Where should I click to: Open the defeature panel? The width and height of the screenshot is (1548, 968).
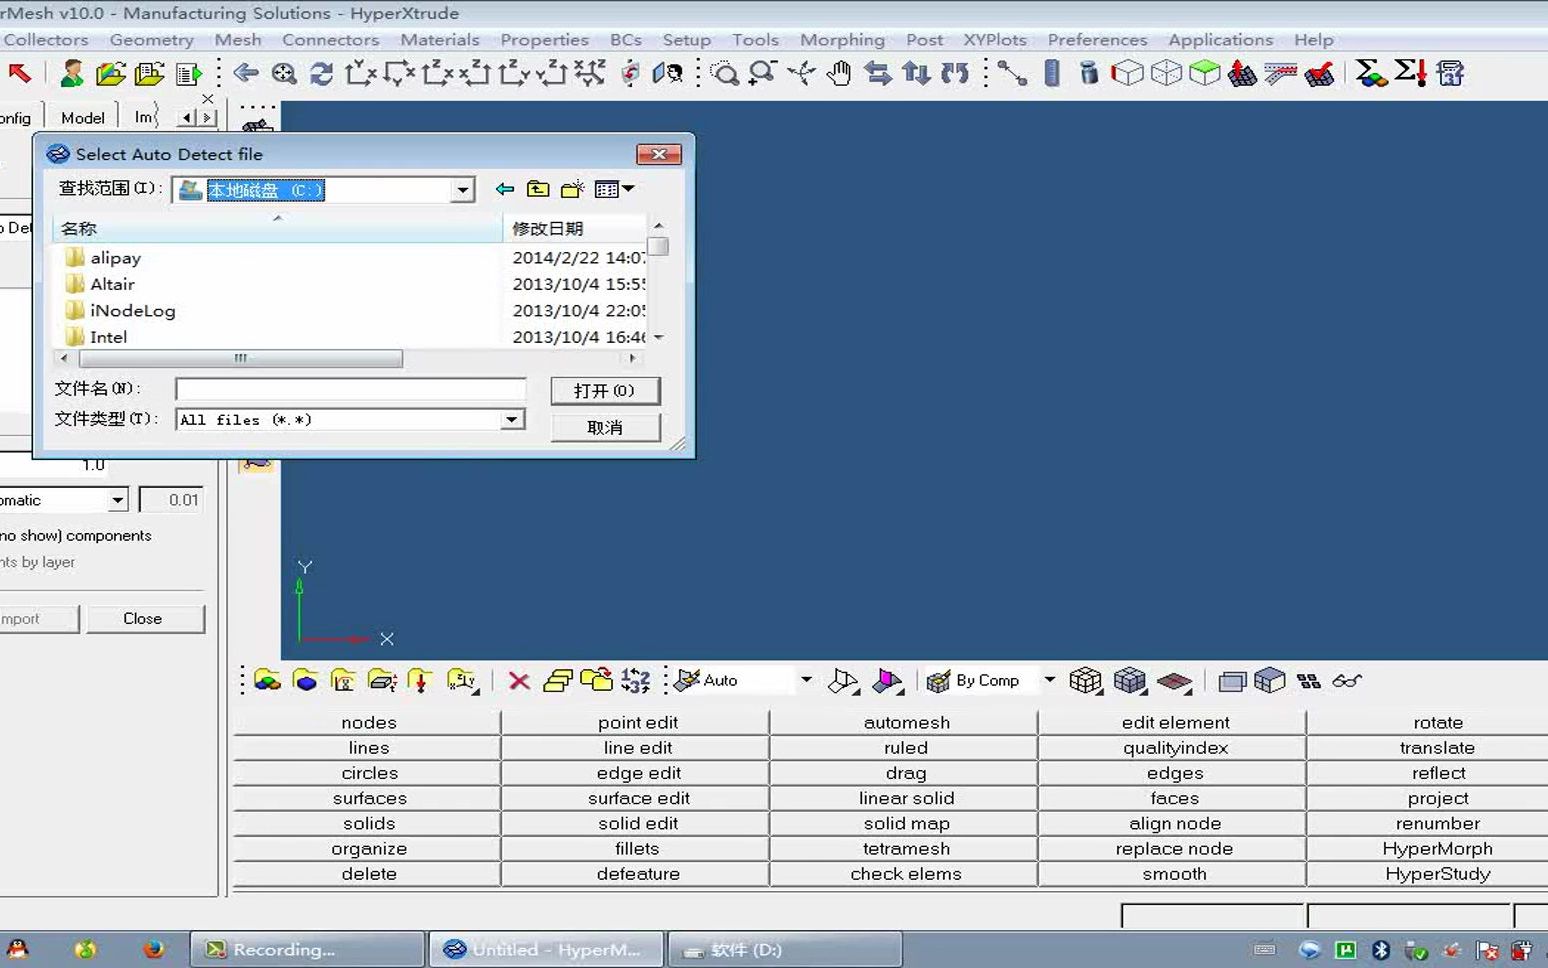tap(638, 873)
